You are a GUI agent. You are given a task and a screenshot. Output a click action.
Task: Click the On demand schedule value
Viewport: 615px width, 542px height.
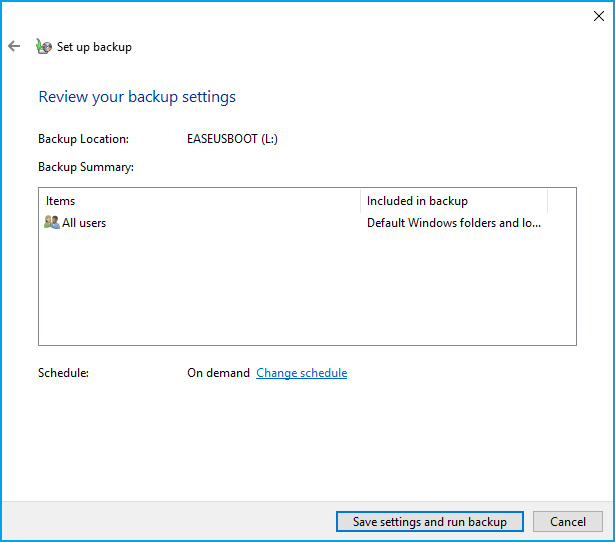(218, 373)
